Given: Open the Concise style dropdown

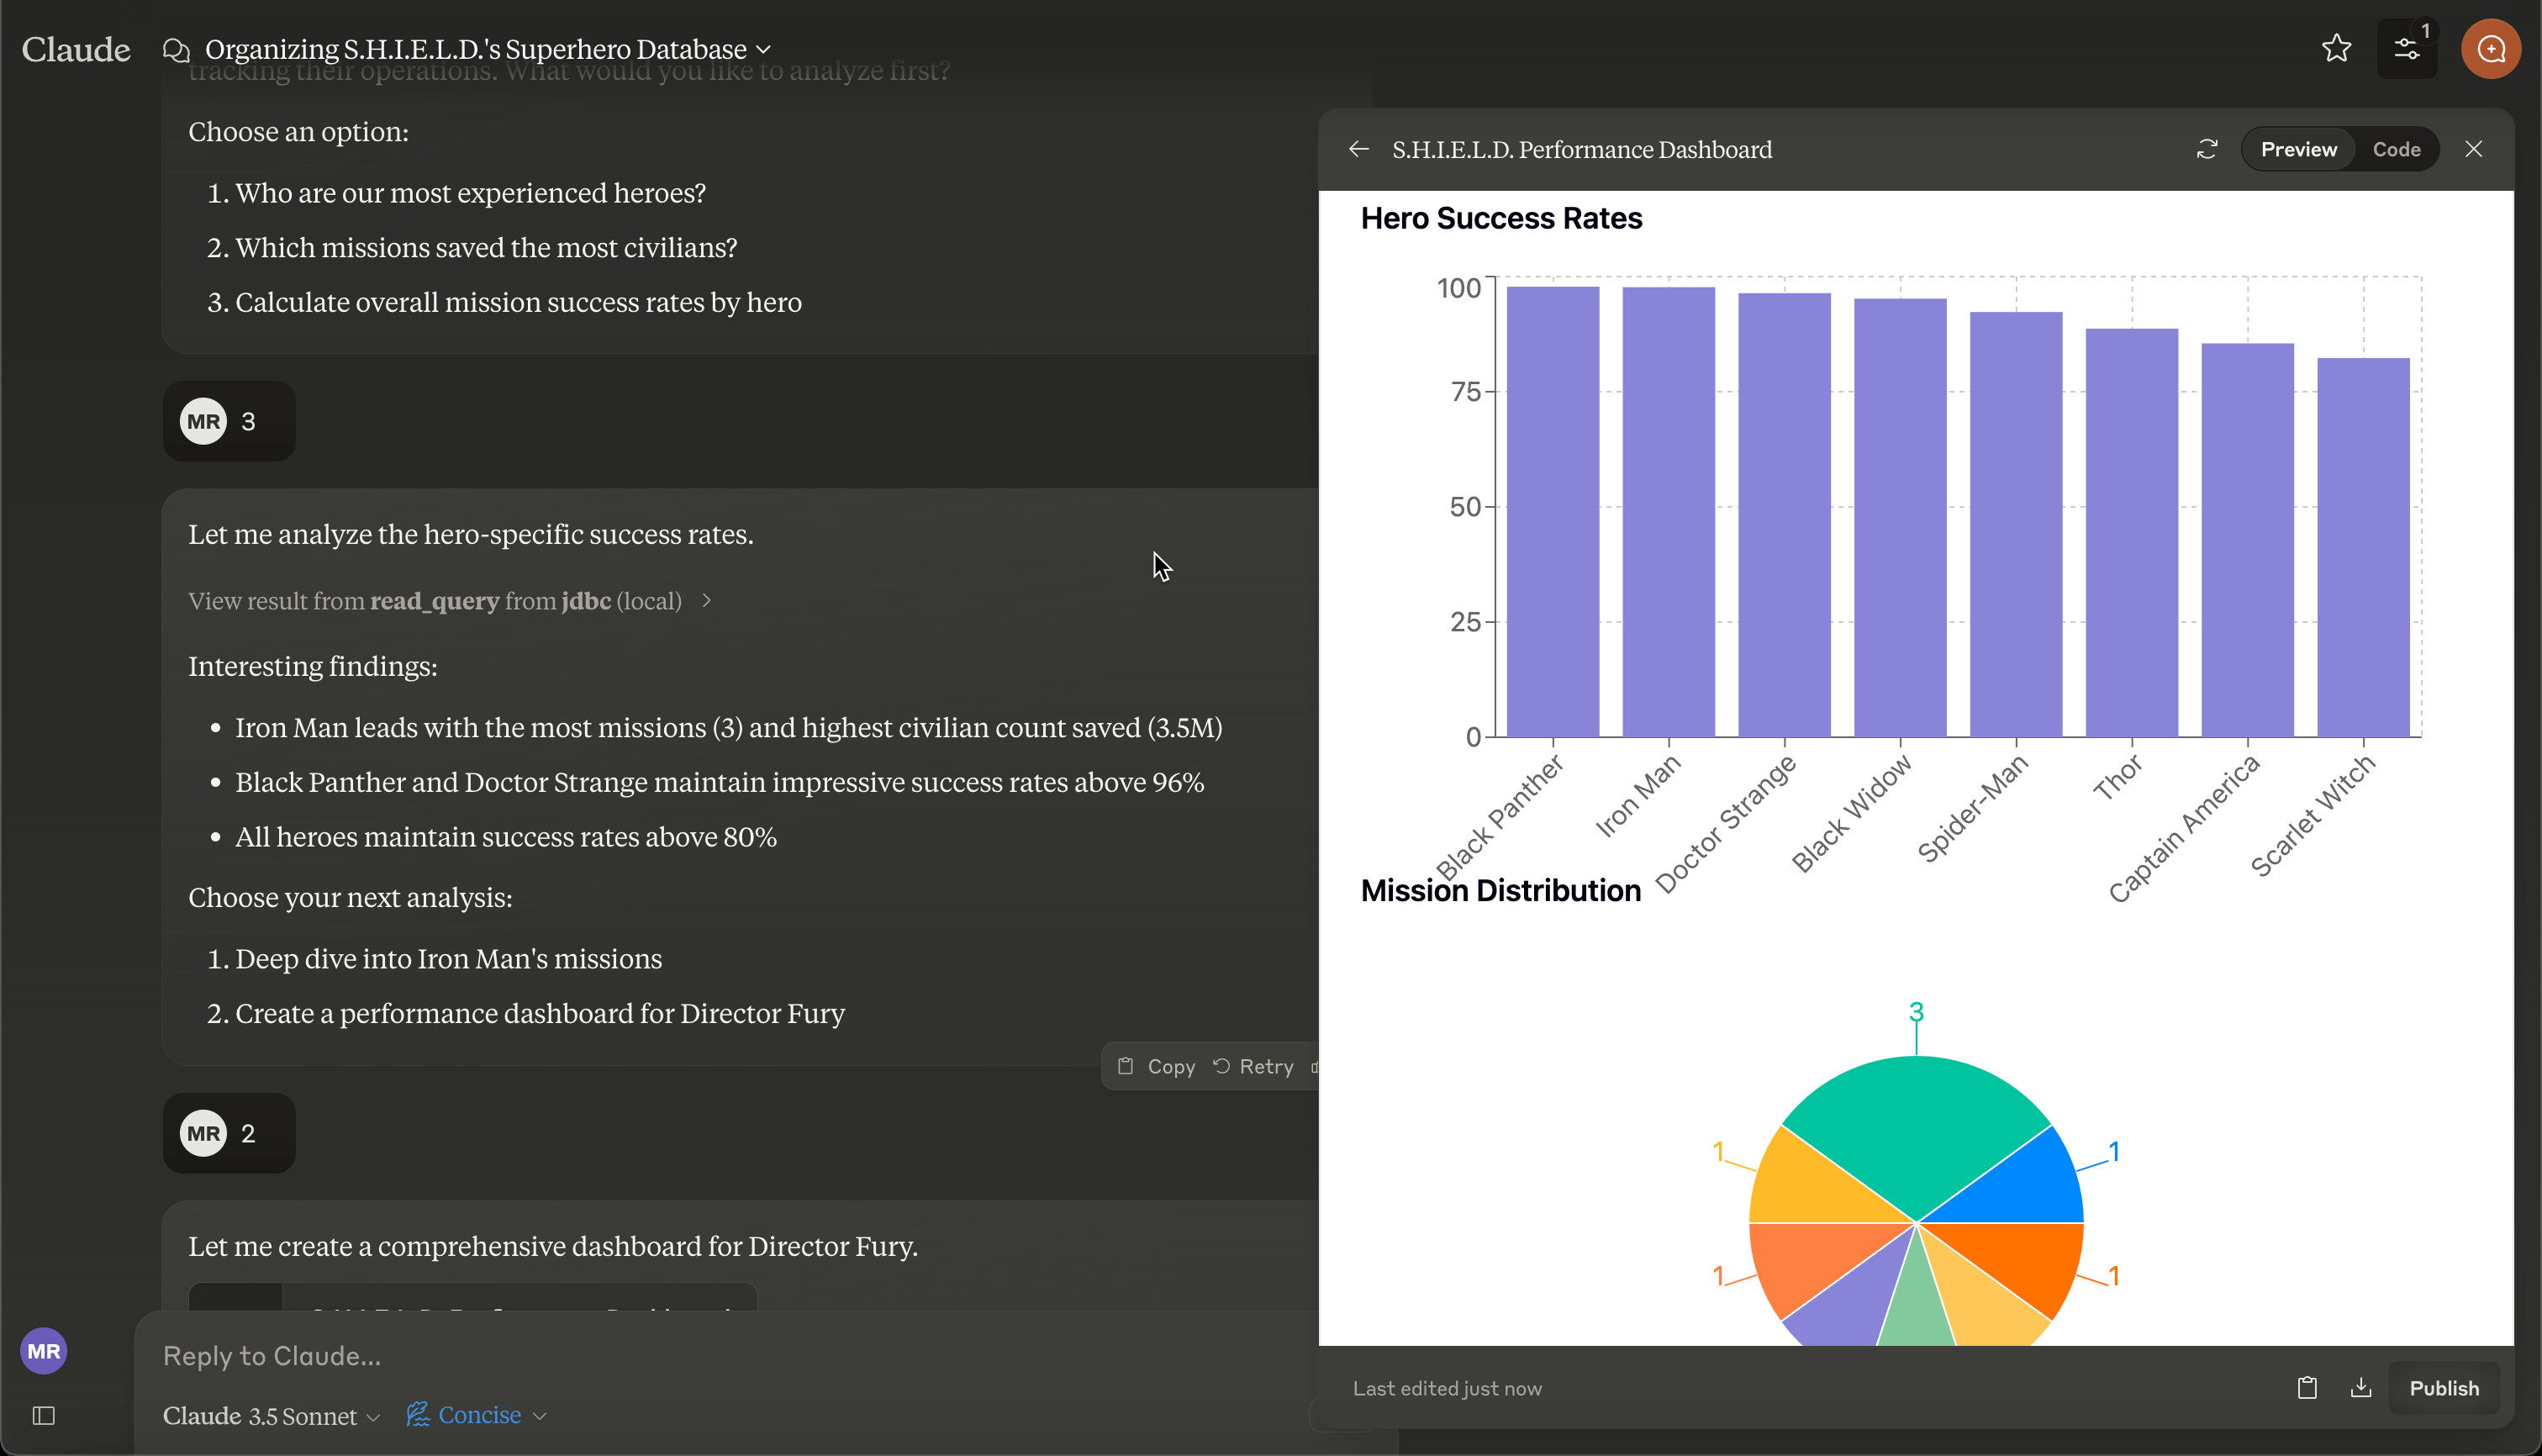Looking at the screenshot, I should (x=478, y=1414).
